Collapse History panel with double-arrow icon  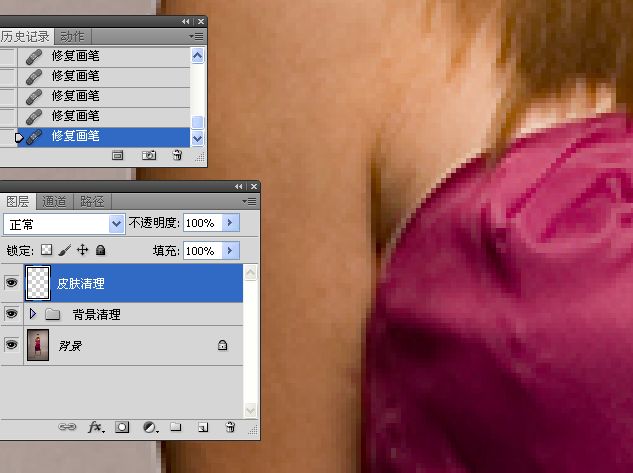click(185, 21)
